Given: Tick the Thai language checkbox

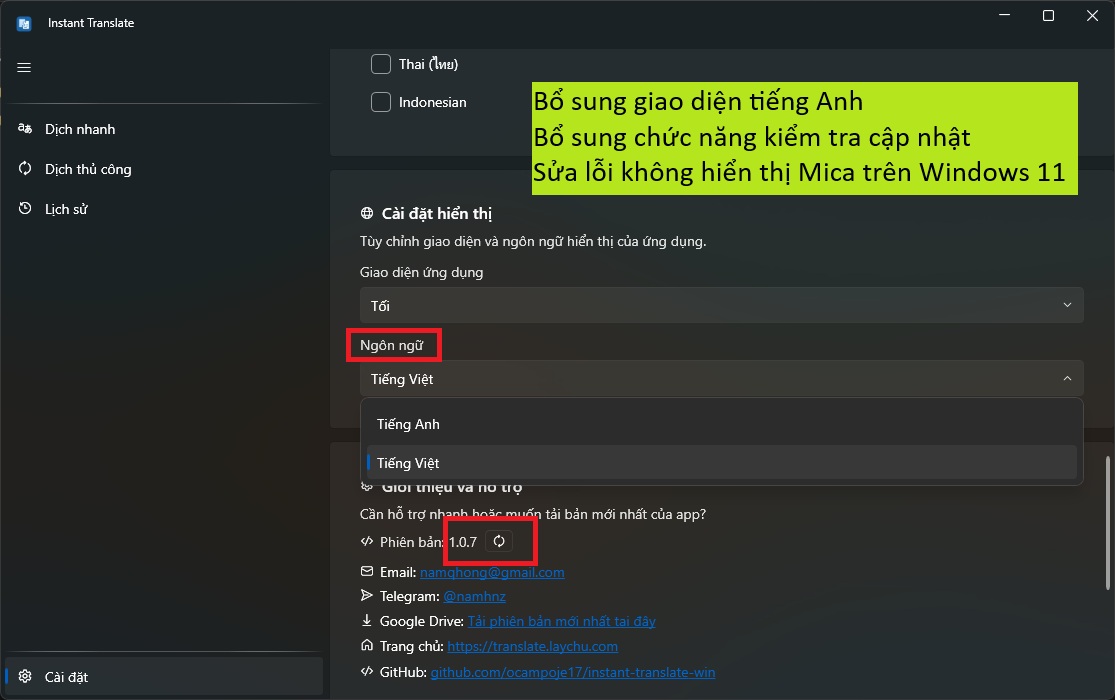Looking at the screenshot, I should coord(381,64).
